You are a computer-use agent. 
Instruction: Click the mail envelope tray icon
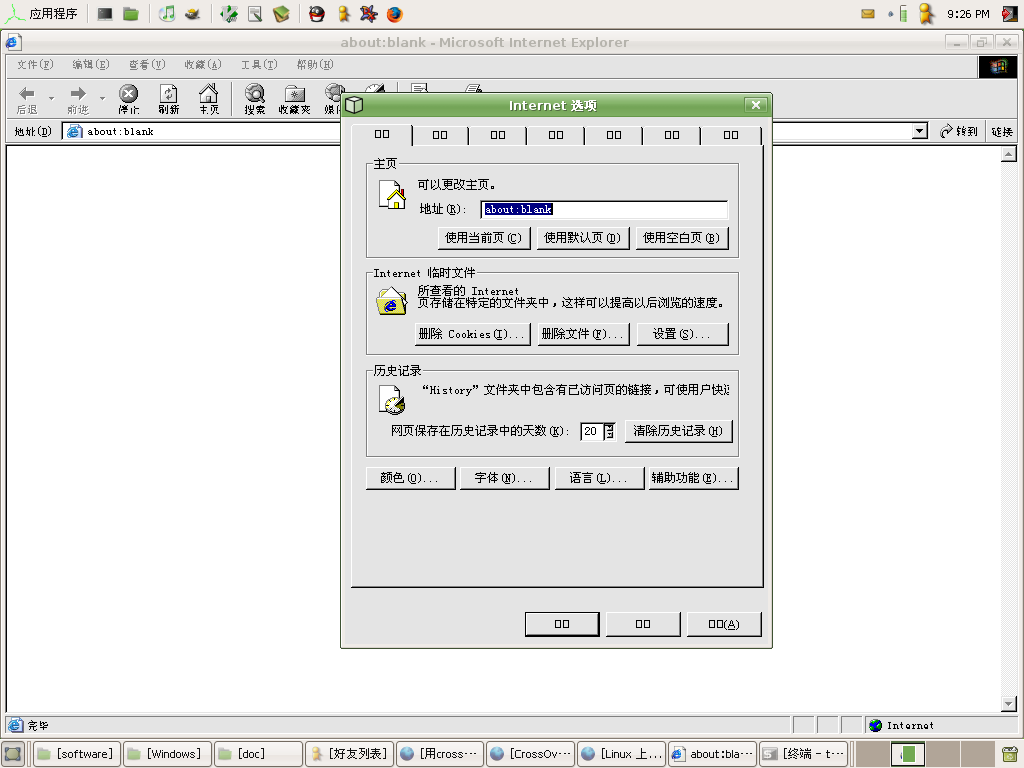868,14
